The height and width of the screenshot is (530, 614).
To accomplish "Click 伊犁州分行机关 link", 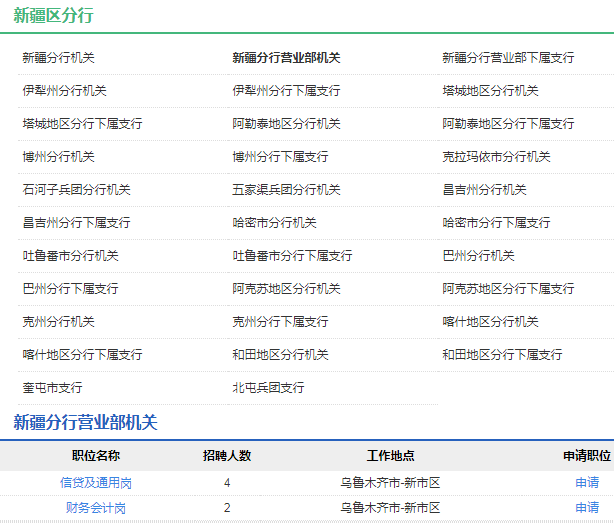I will coord(64,91).
